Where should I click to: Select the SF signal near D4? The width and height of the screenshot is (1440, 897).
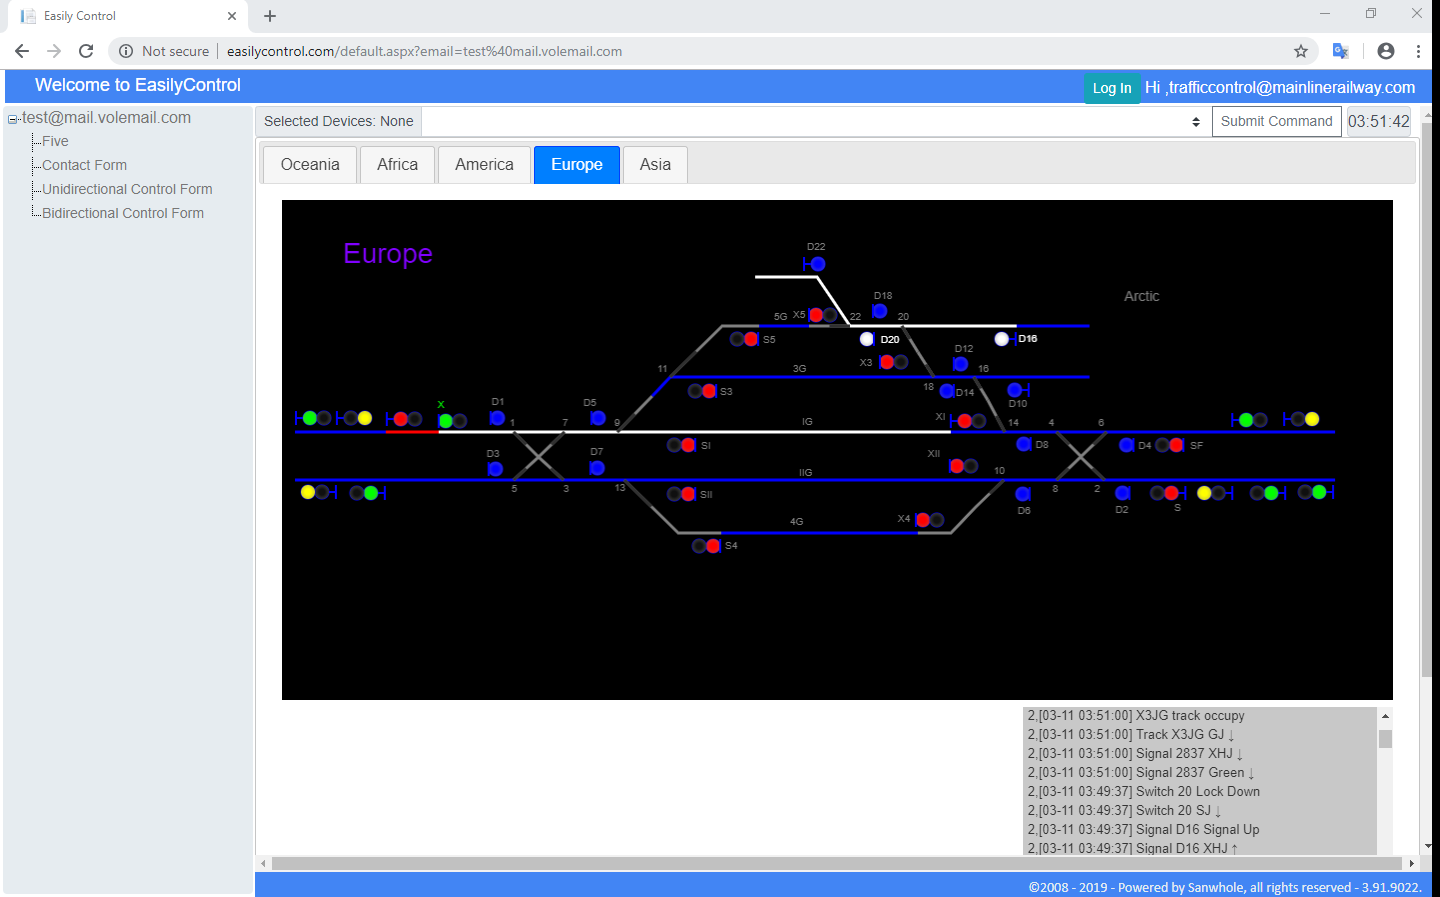click(x=1176, y=445)
